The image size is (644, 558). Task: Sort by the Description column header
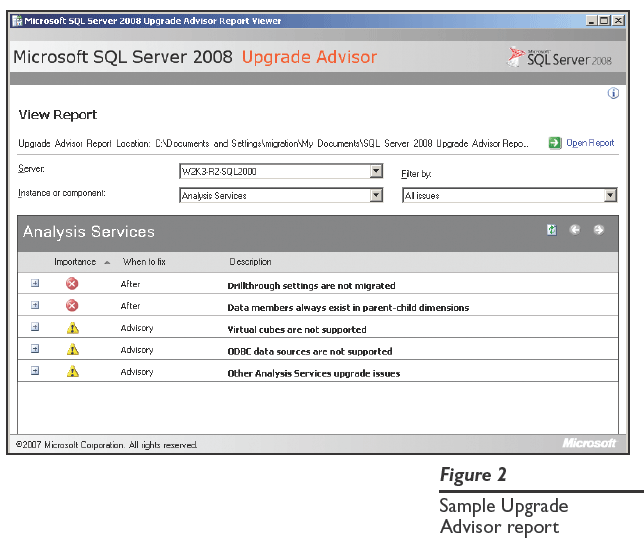(250, 262)
